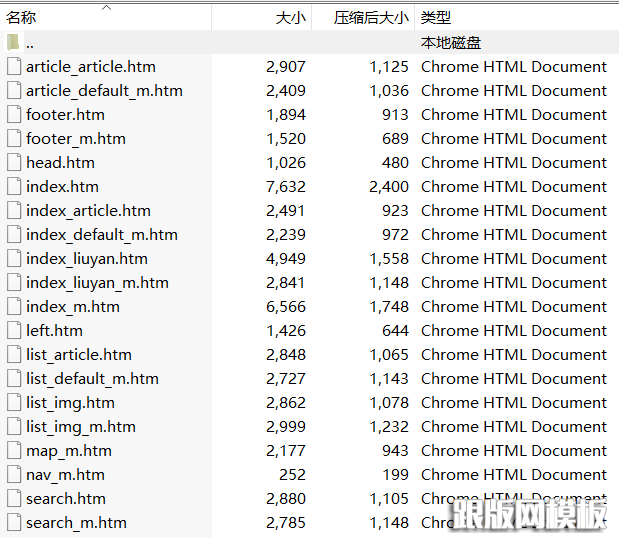Click the index_m.htm file name

tap(73, 307)
